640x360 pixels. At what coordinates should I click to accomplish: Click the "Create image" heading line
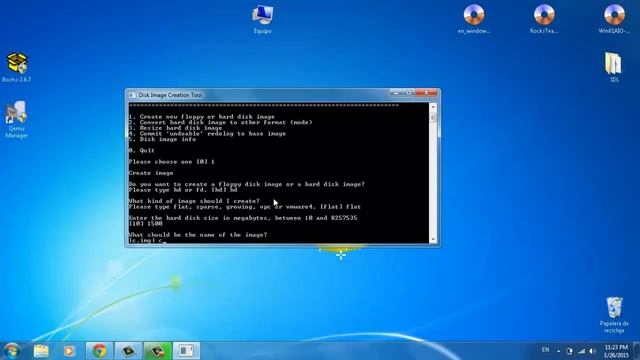point(151,173)
